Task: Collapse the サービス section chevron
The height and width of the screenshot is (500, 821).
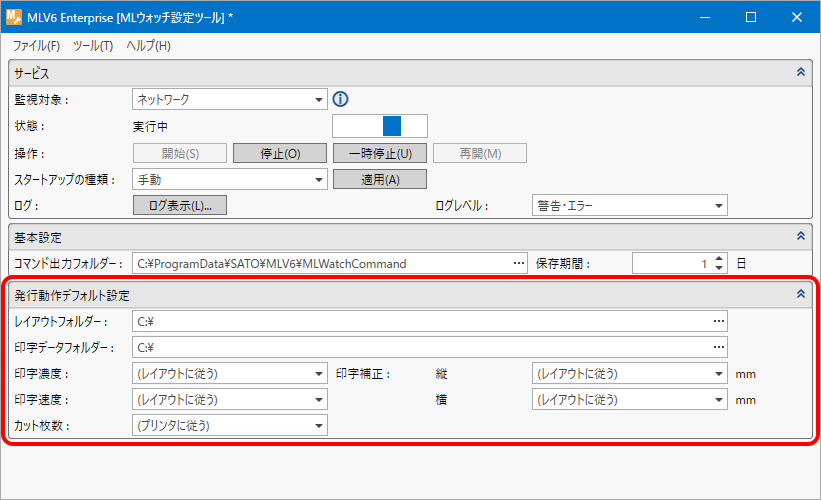Action: click(801, 72)
